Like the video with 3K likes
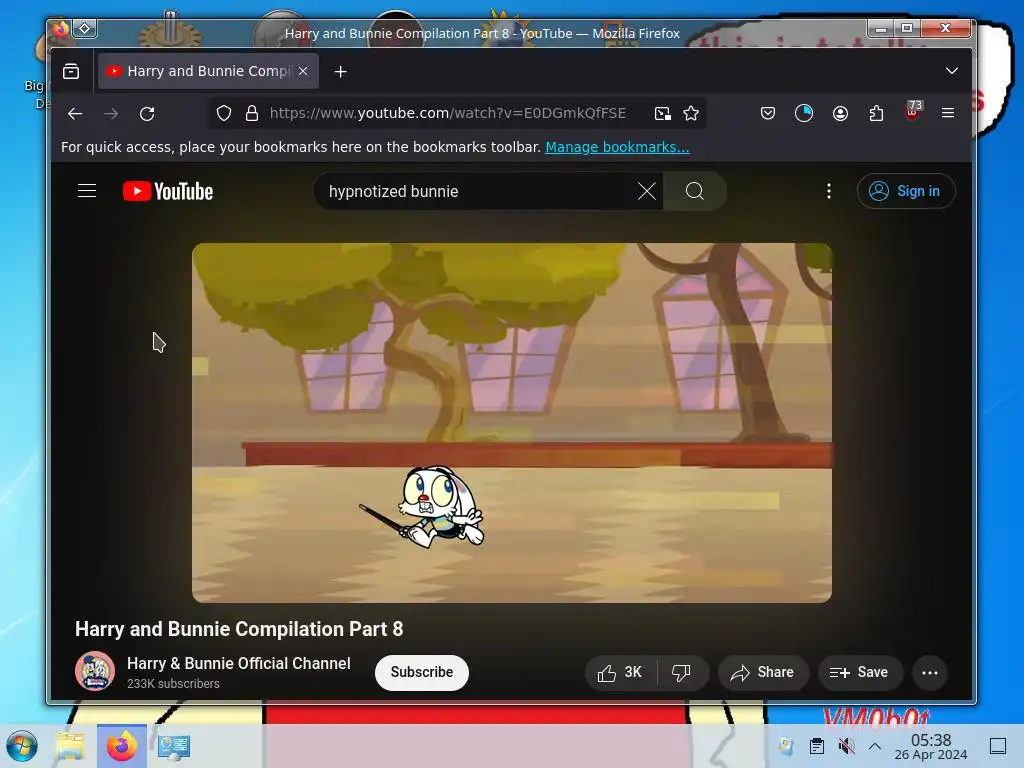The height and width of the screenshot is (768, 1024). tap(620, 673)
